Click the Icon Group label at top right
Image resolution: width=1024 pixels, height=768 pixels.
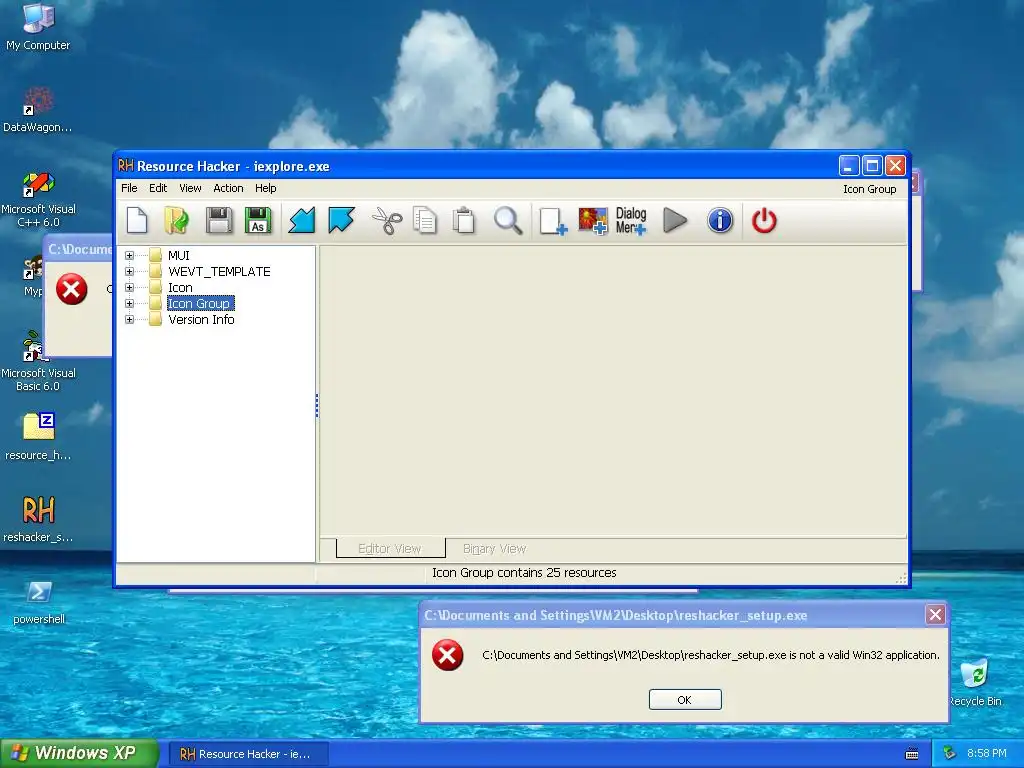point(869,189)
